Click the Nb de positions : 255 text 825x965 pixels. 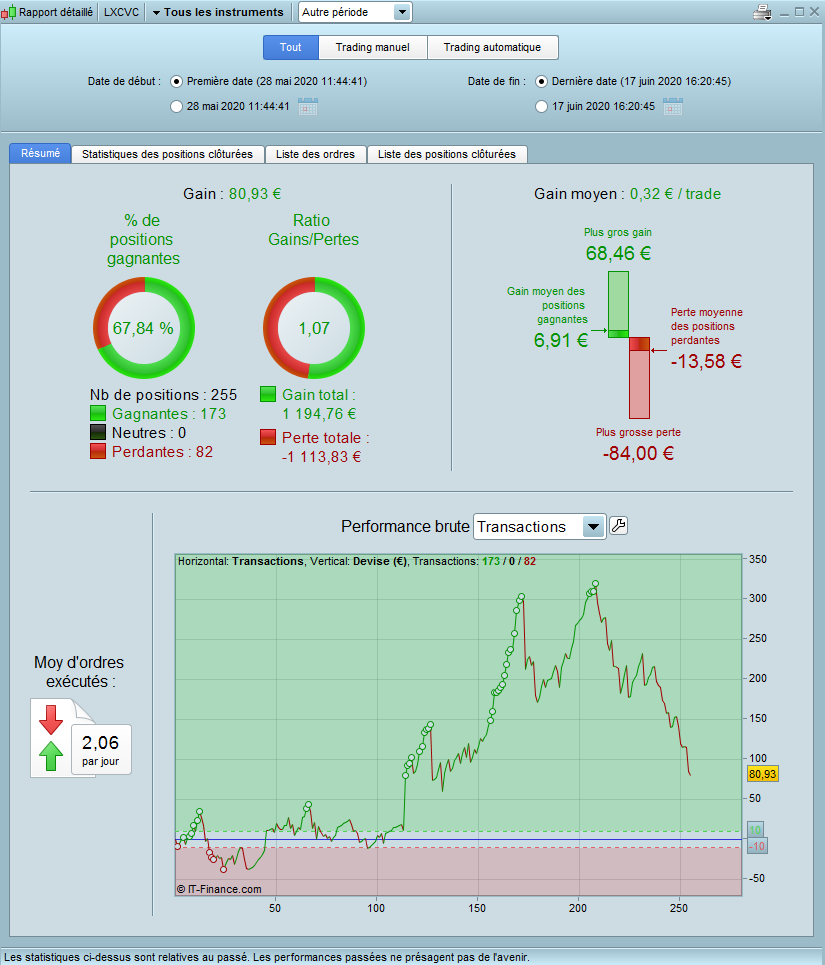163,394
